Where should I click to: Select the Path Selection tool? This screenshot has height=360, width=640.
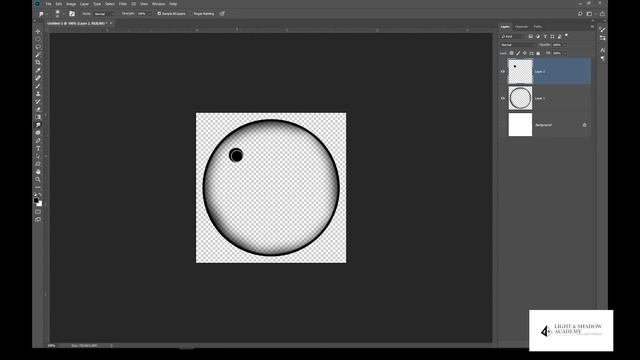point(38,156)
